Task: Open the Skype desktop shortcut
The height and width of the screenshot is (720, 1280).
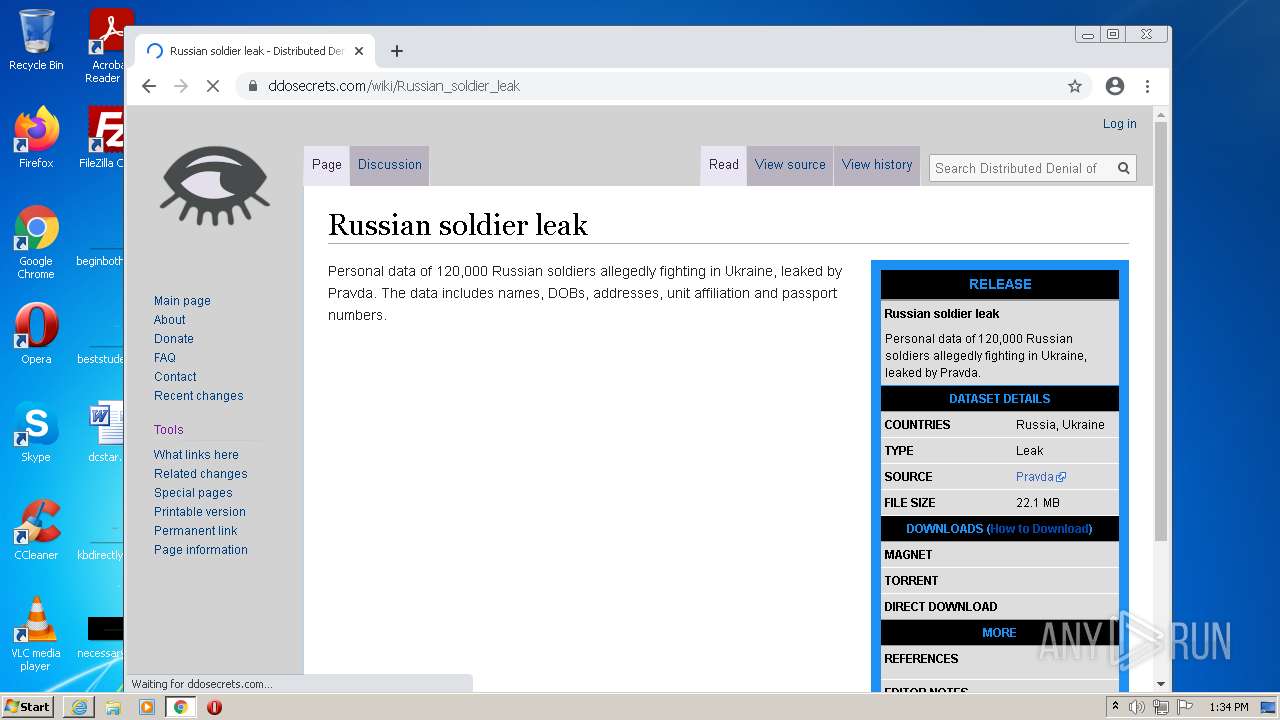Action: (x=36, y=431)
